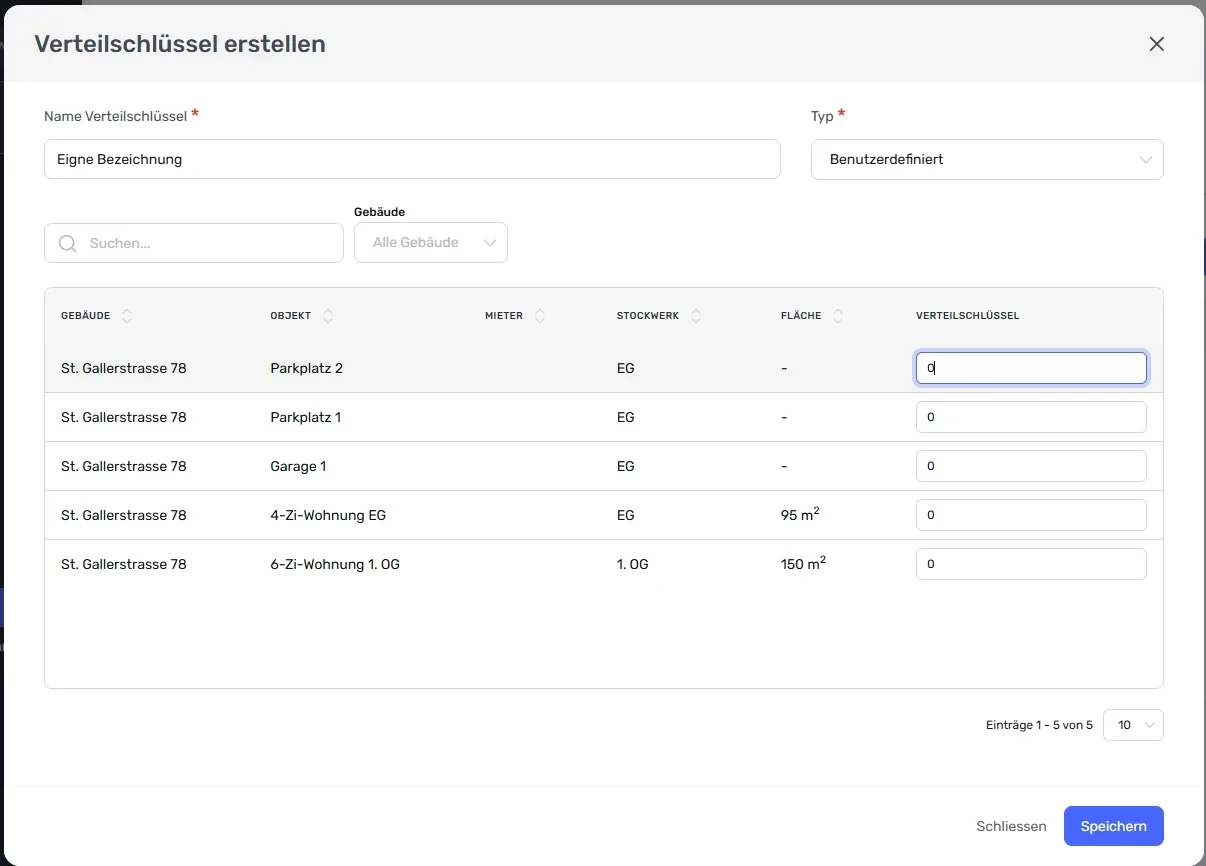This screenshot has height=866, width=1206.
Task: Sort table by Fläche column arrows
Action: pyautogui.click(x=838, y=316)
